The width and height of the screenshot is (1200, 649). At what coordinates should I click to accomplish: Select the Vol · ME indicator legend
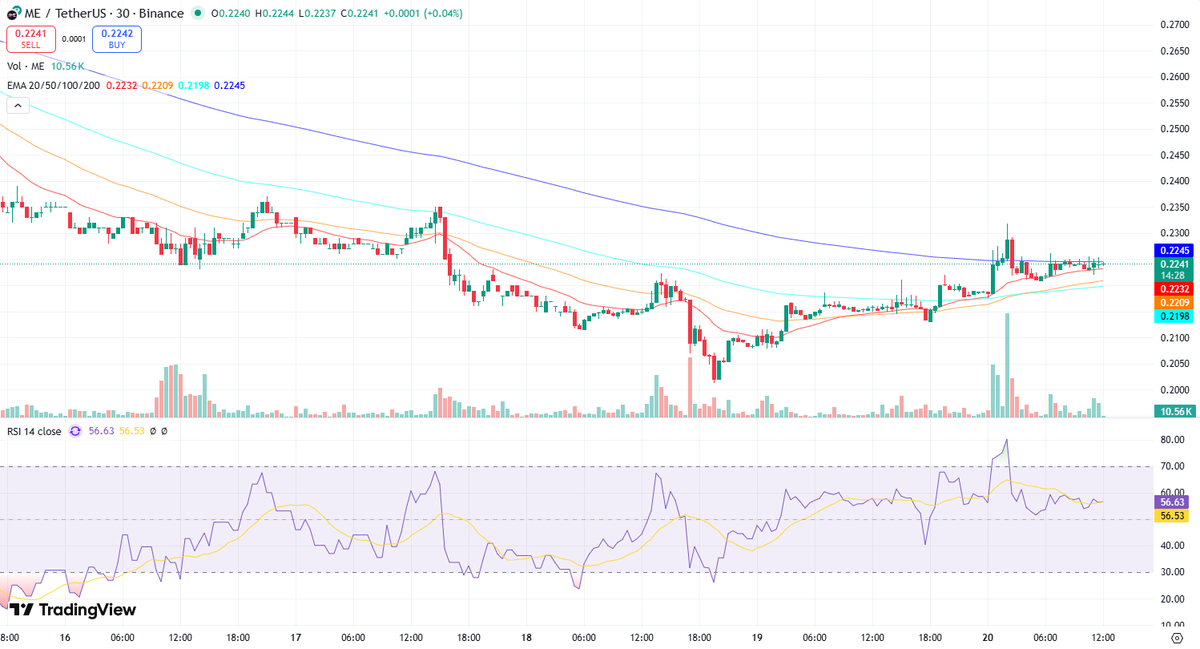pos(27,66)
